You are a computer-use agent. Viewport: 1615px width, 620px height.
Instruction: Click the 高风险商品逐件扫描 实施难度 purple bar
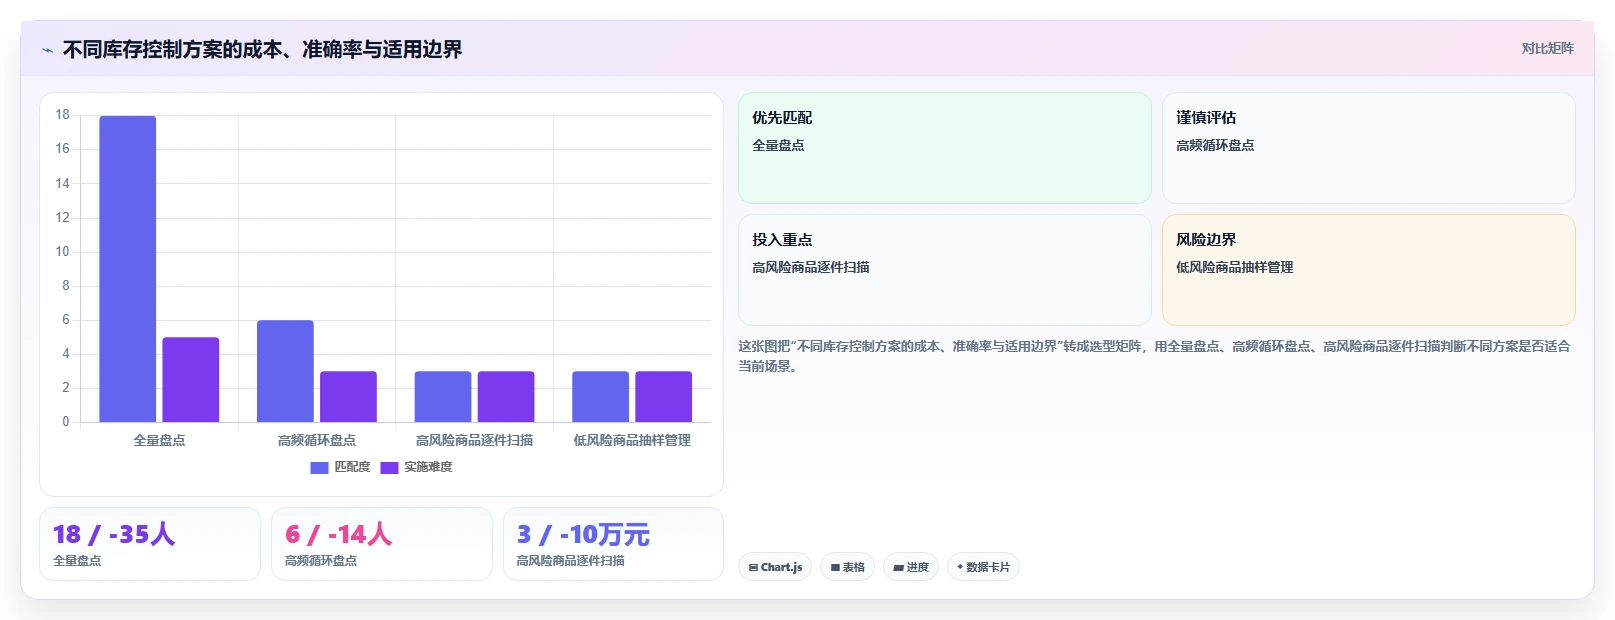pos(506,397)
